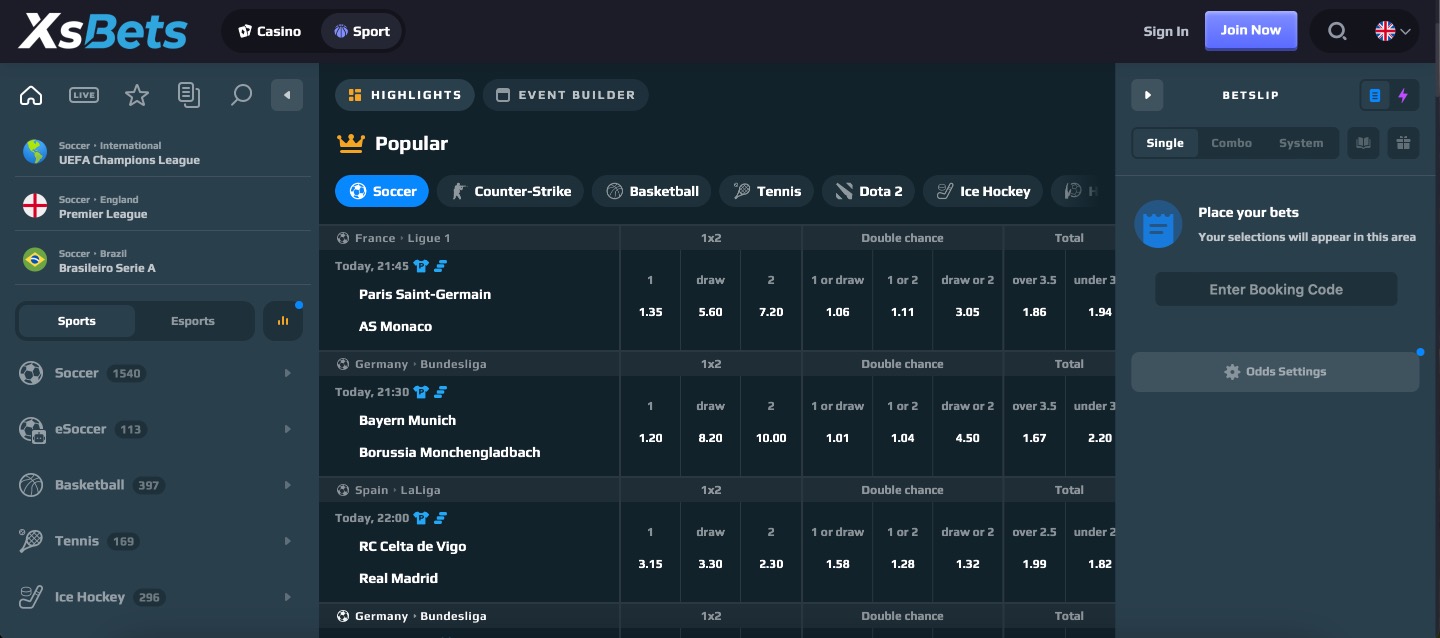Image resolution: width=1440 pixels, height=638 pixels.
Task: Click the header search magnifier icon
Action: [1337, 31]
